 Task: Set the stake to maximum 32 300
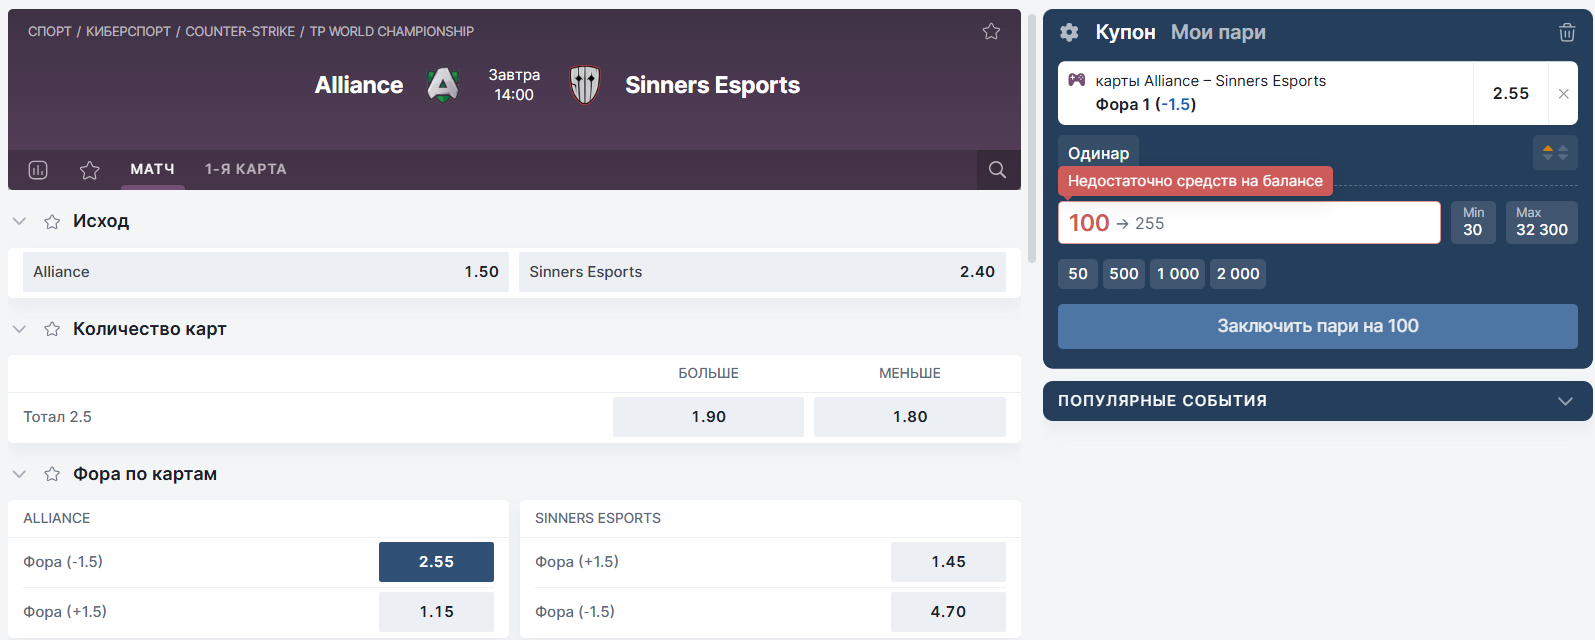coord(1541,222)
